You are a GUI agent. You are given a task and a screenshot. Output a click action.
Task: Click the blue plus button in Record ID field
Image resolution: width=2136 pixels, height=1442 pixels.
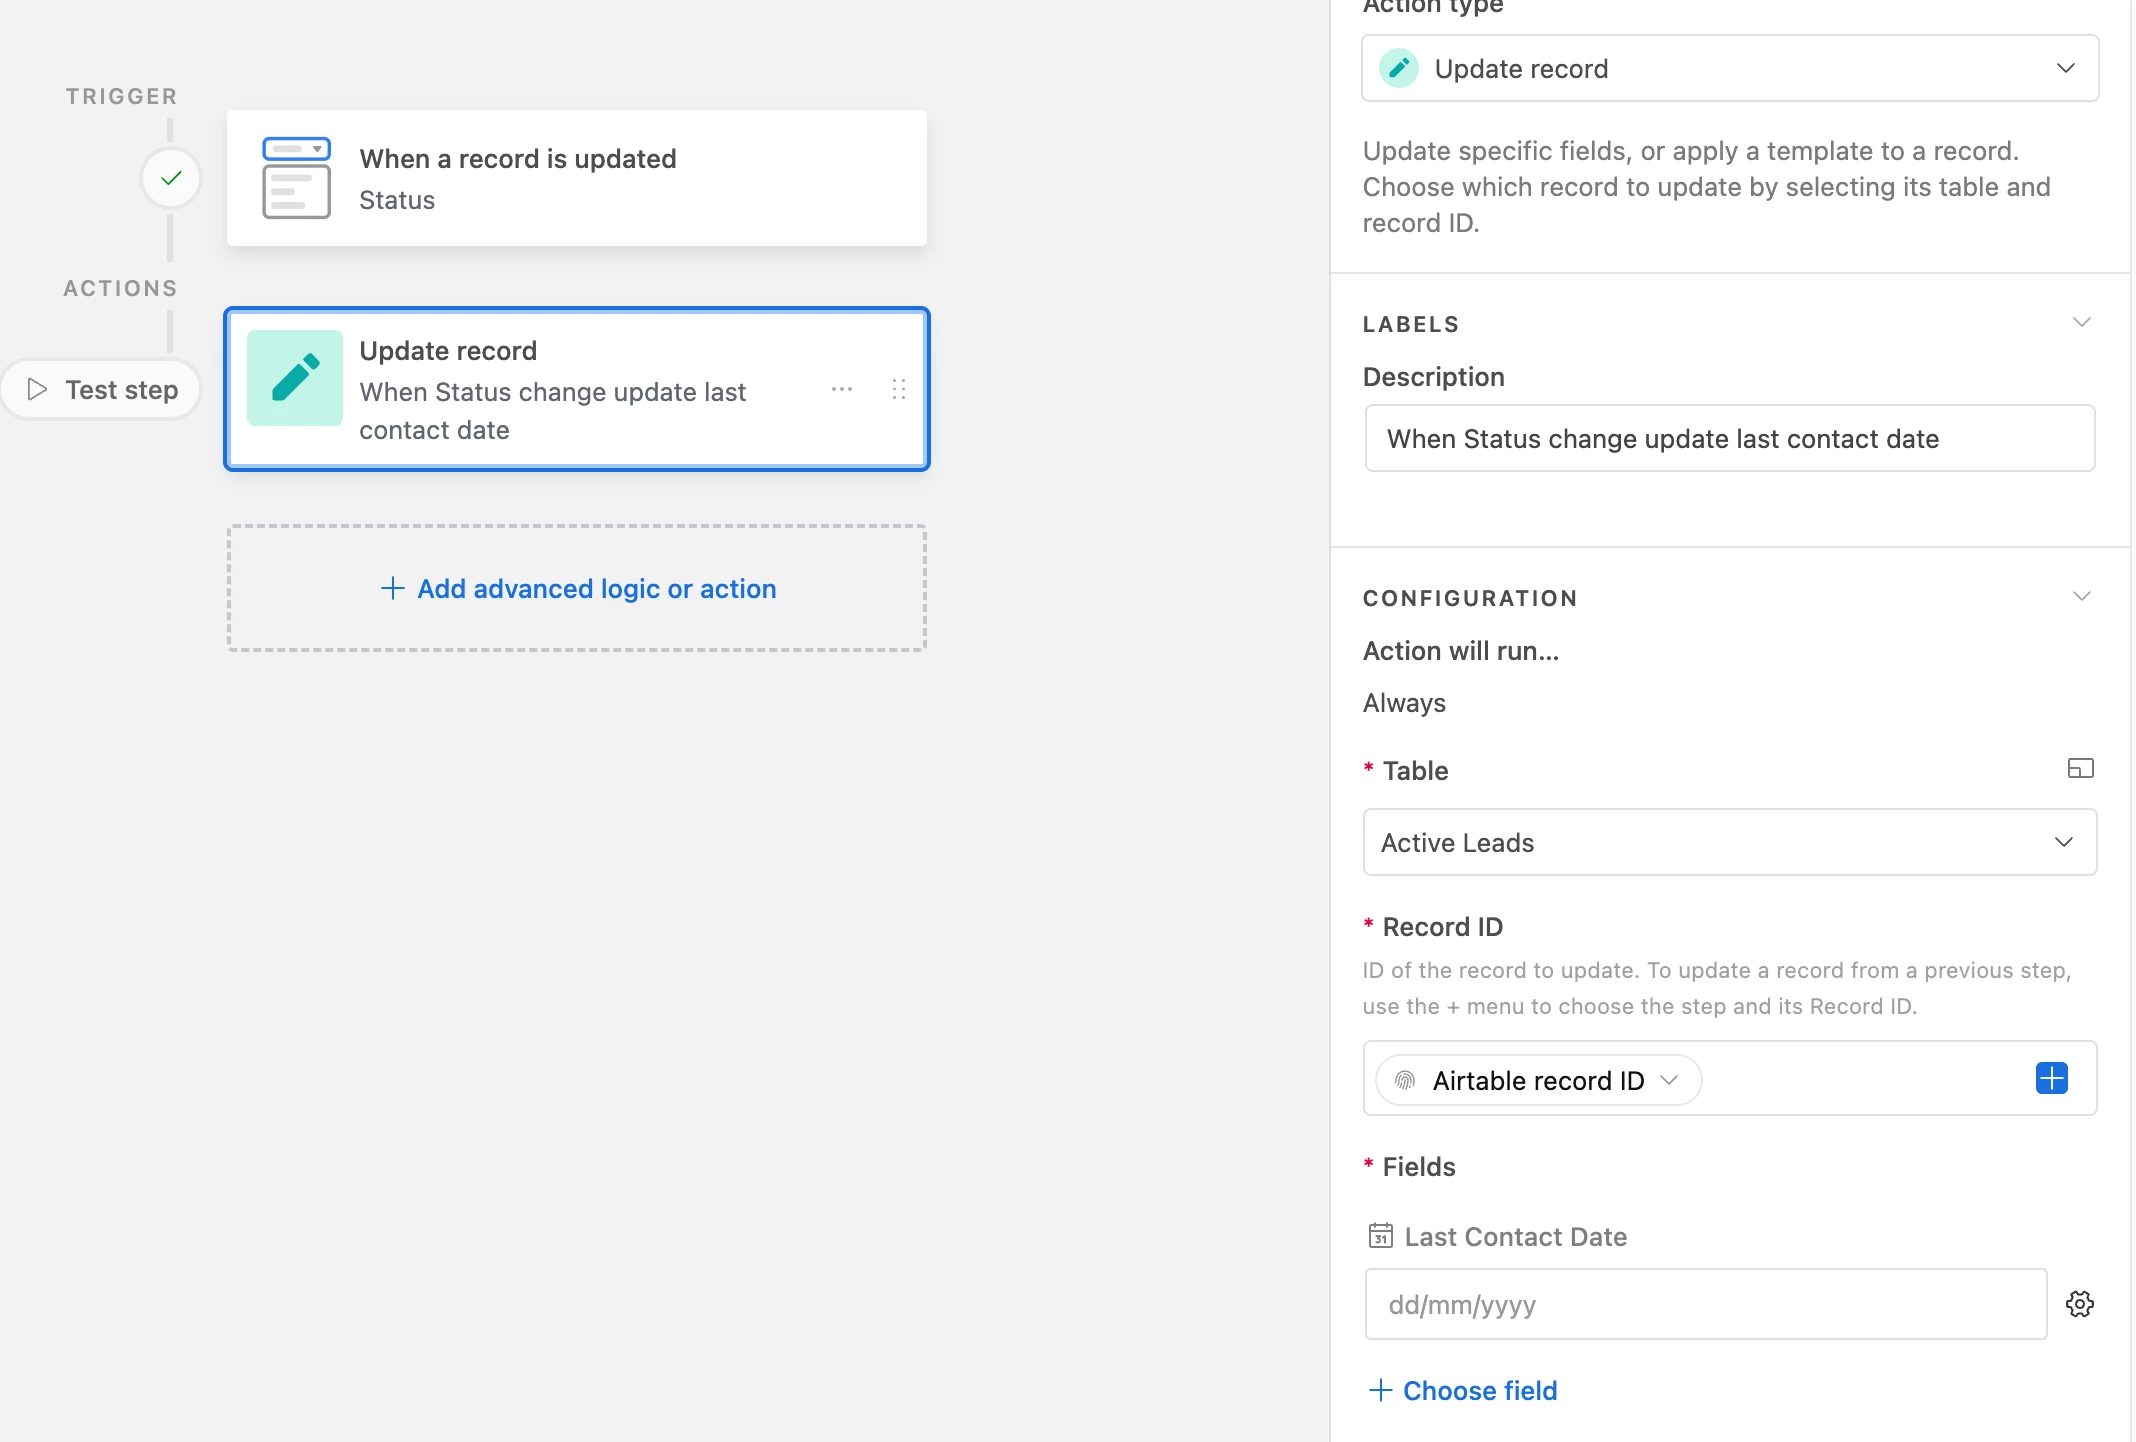(x=2051, y=1078)
